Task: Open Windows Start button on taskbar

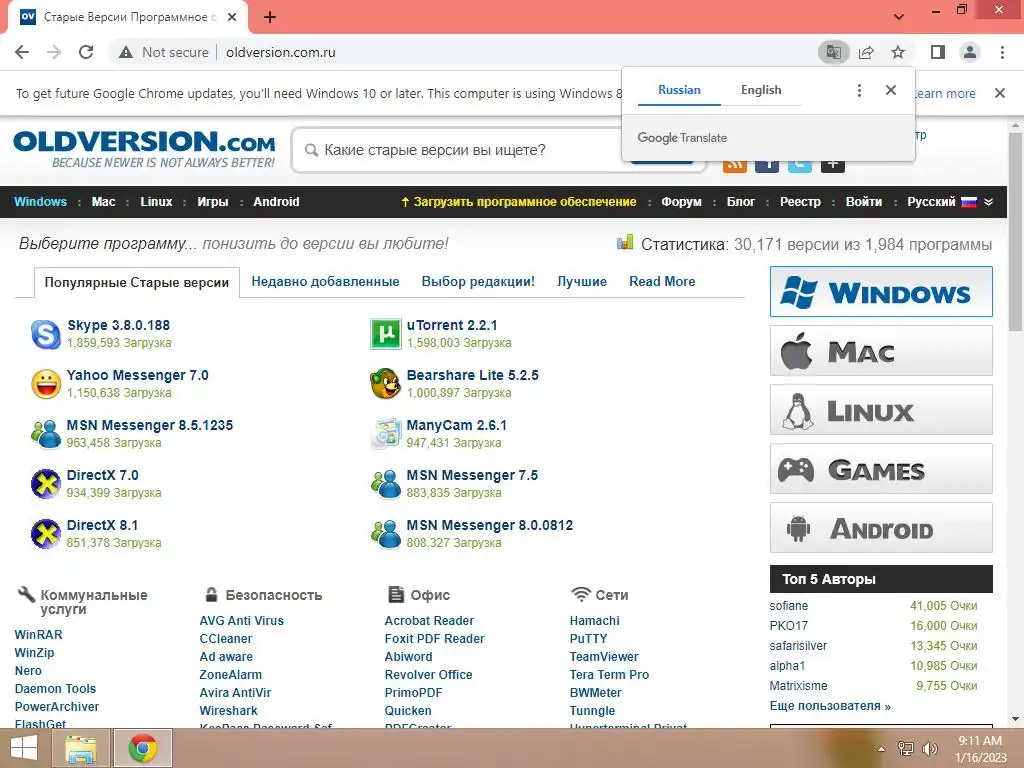Action: click(24, 748)
